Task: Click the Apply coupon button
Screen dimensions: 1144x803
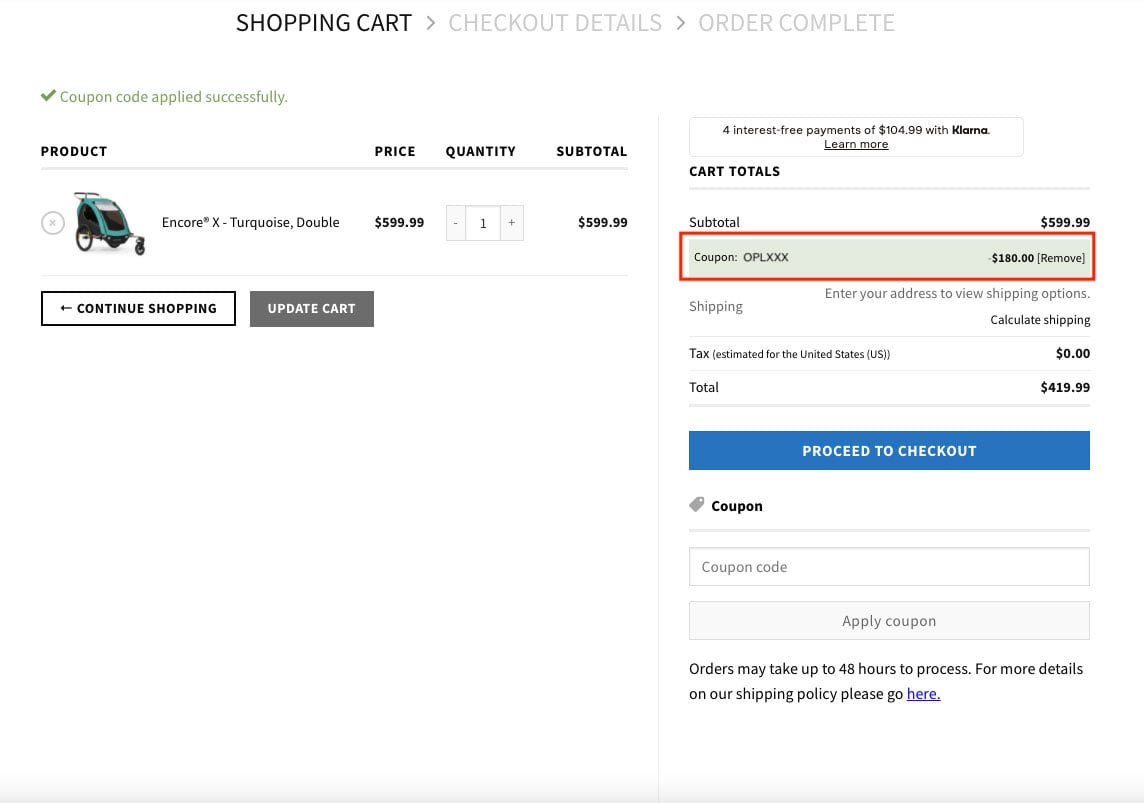Action: tap(889, 621)
